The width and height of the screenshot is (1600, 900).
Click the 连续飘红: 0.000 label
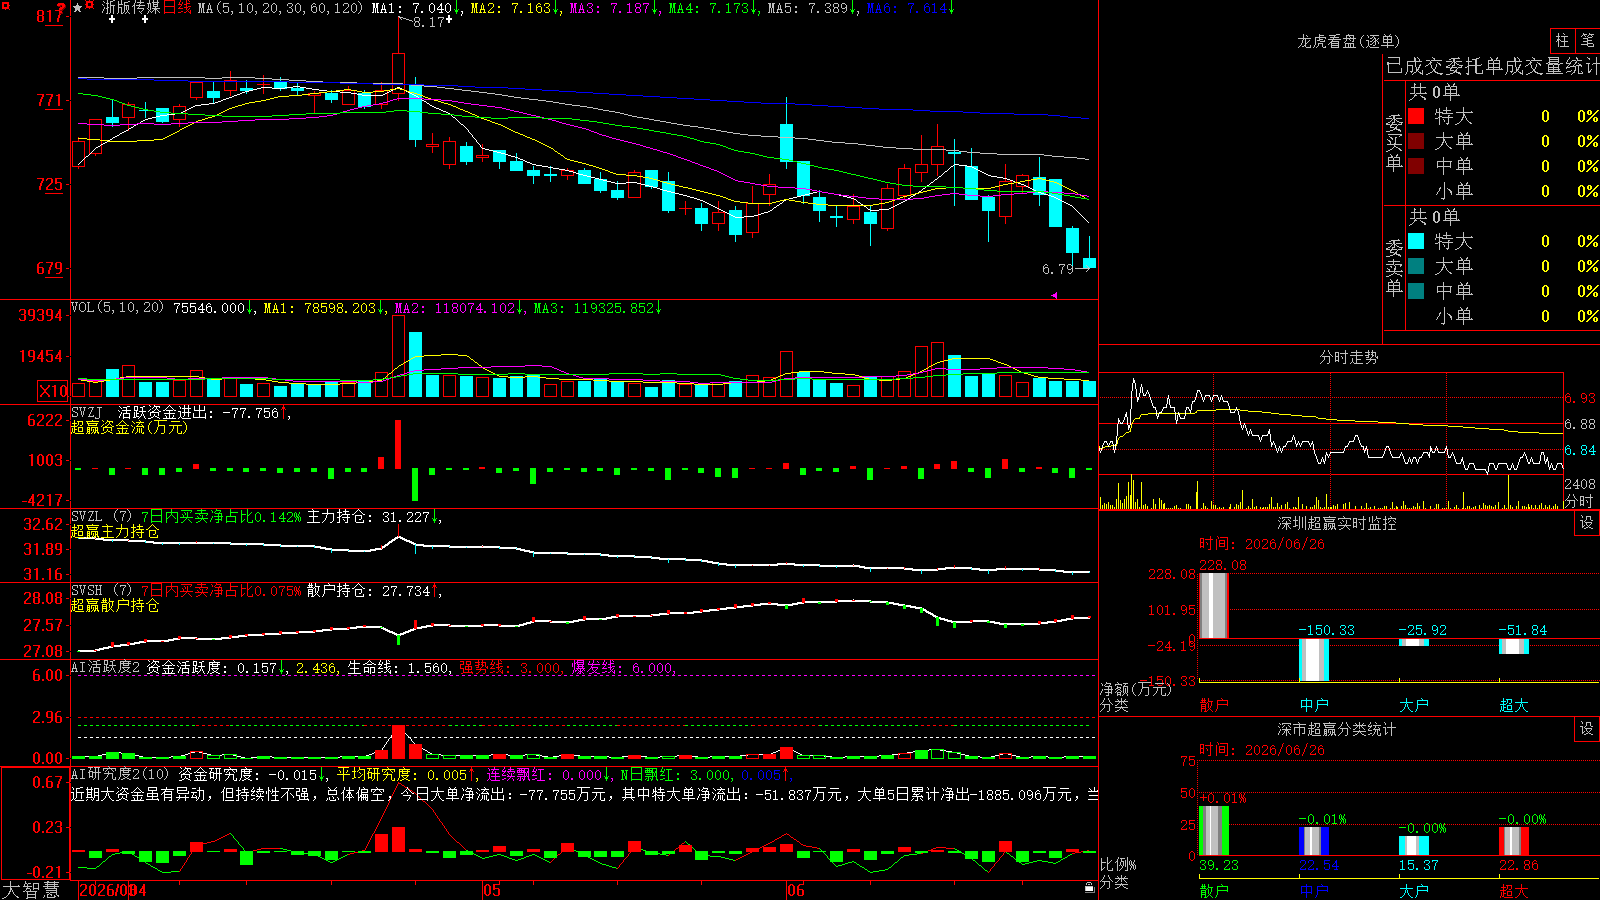(546, 774)
